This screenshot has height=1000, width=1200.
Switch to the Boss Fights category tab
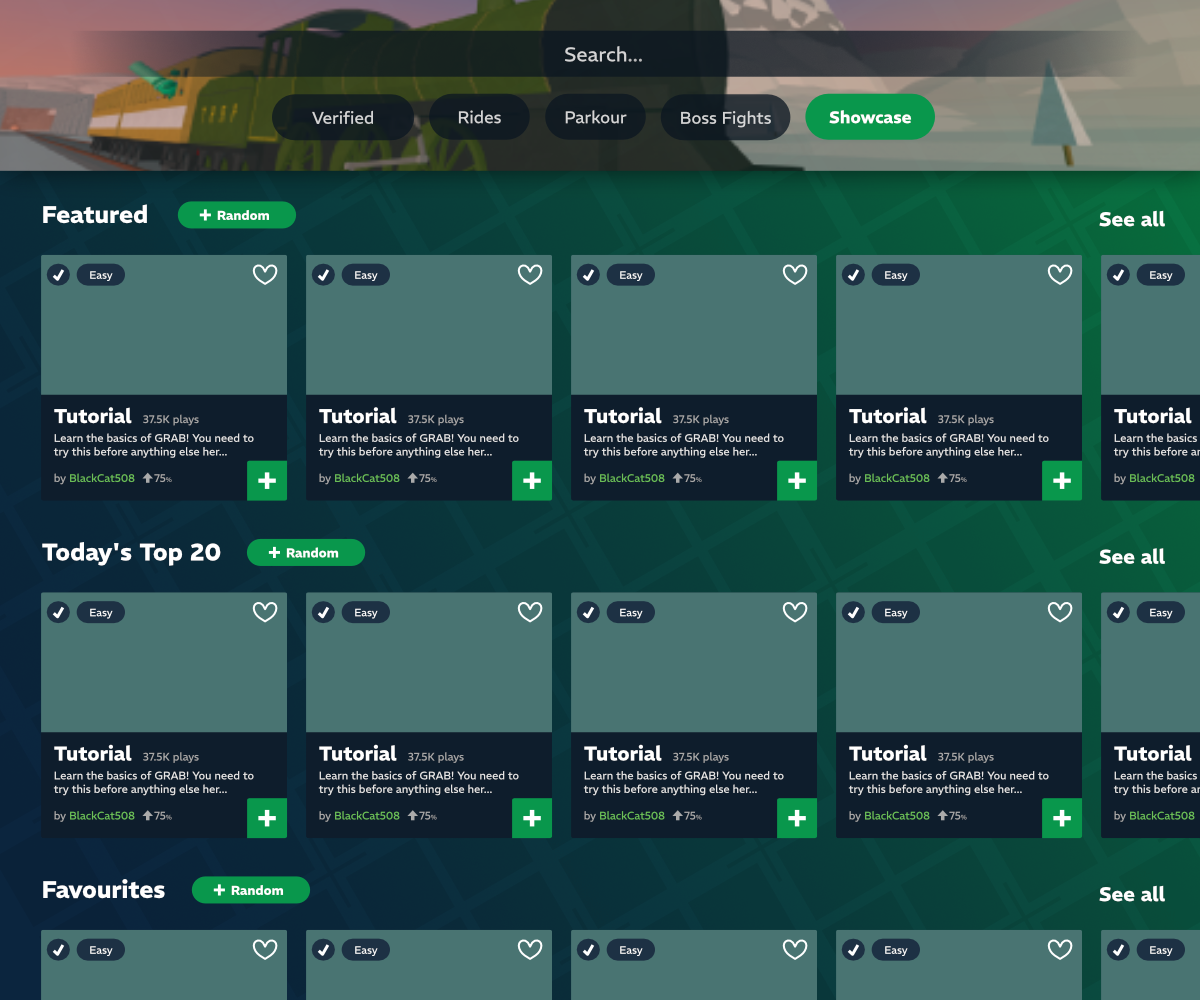(x=725, y=118)
